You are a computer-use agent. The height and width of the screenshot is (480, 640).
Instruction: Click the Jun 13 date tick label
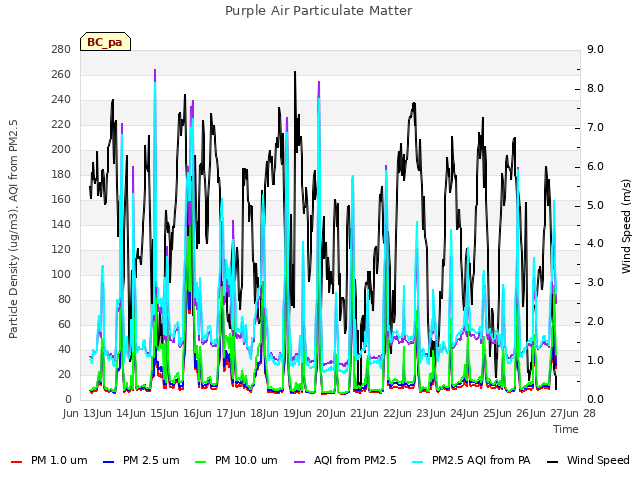pos(80,413)
